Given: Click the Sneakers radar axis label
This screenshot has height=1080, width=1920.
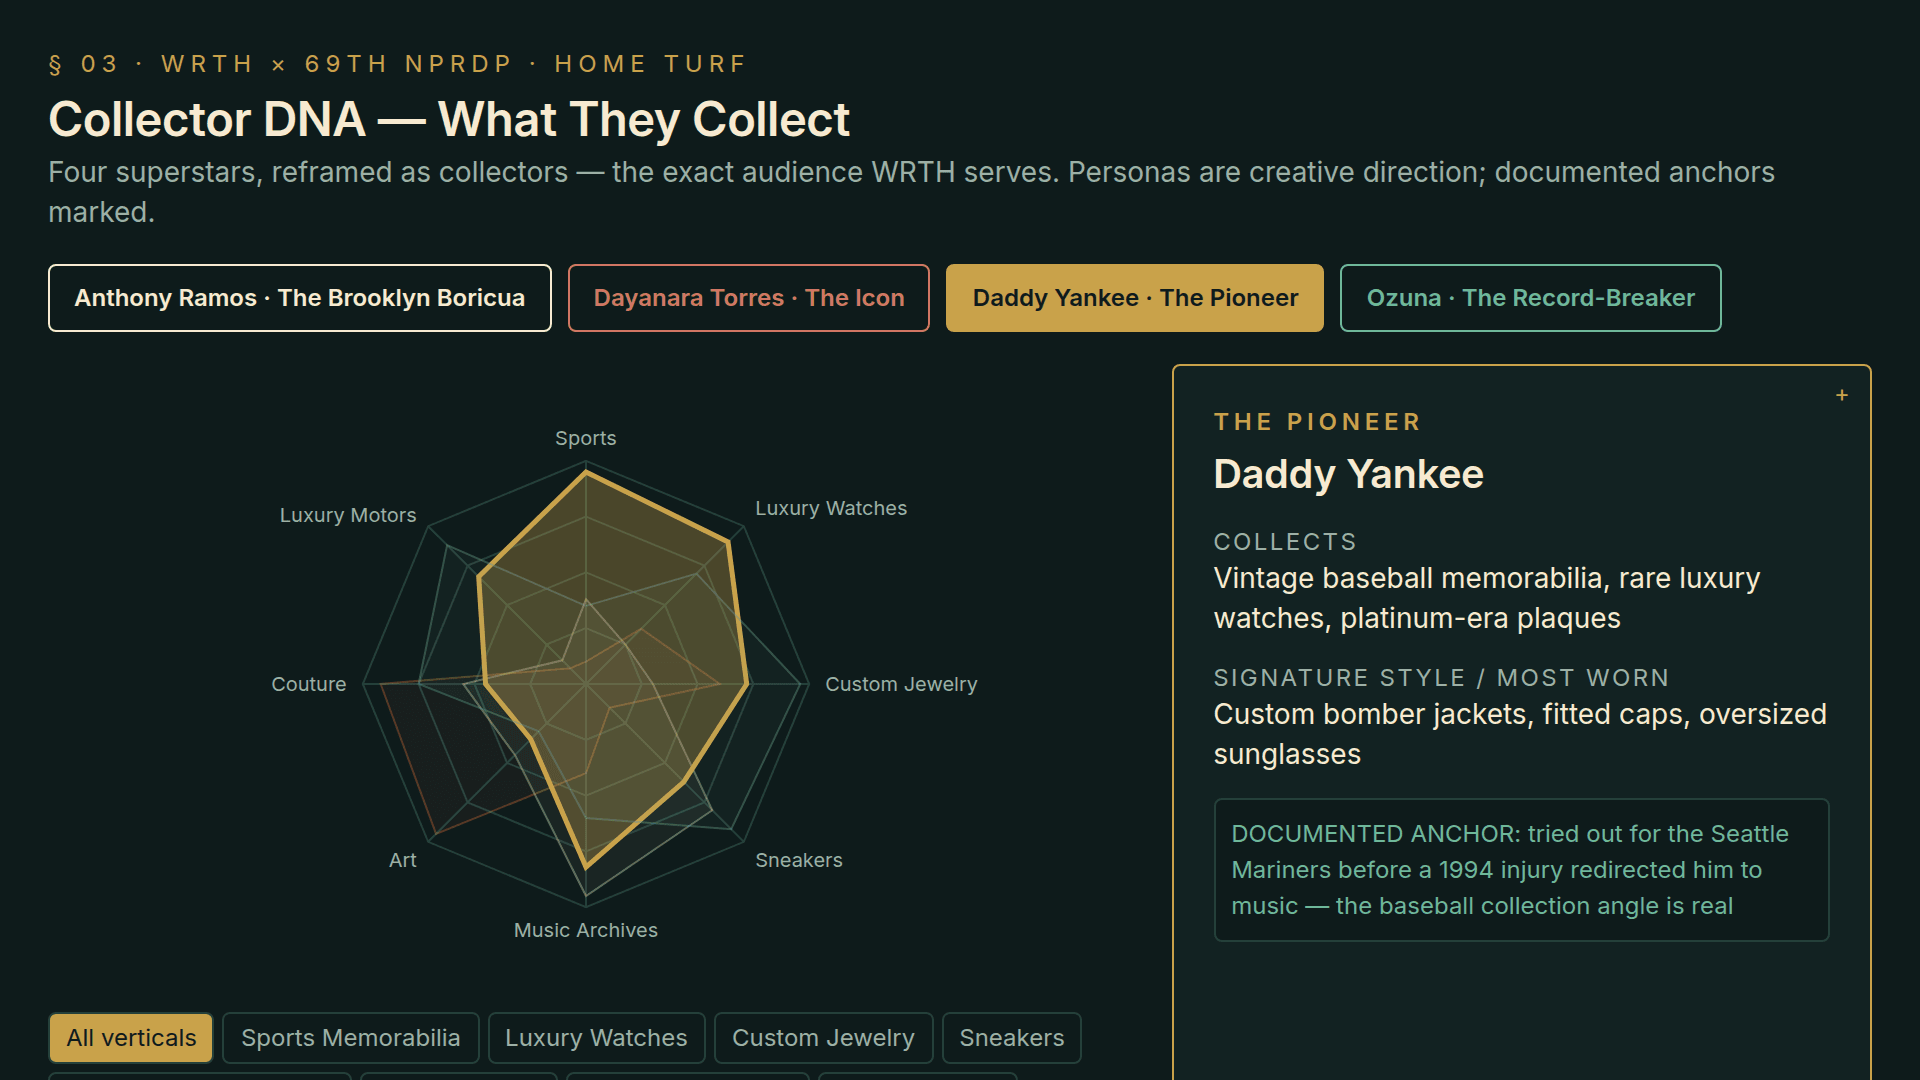Looking at the screenshot, I should click(799, 860).
